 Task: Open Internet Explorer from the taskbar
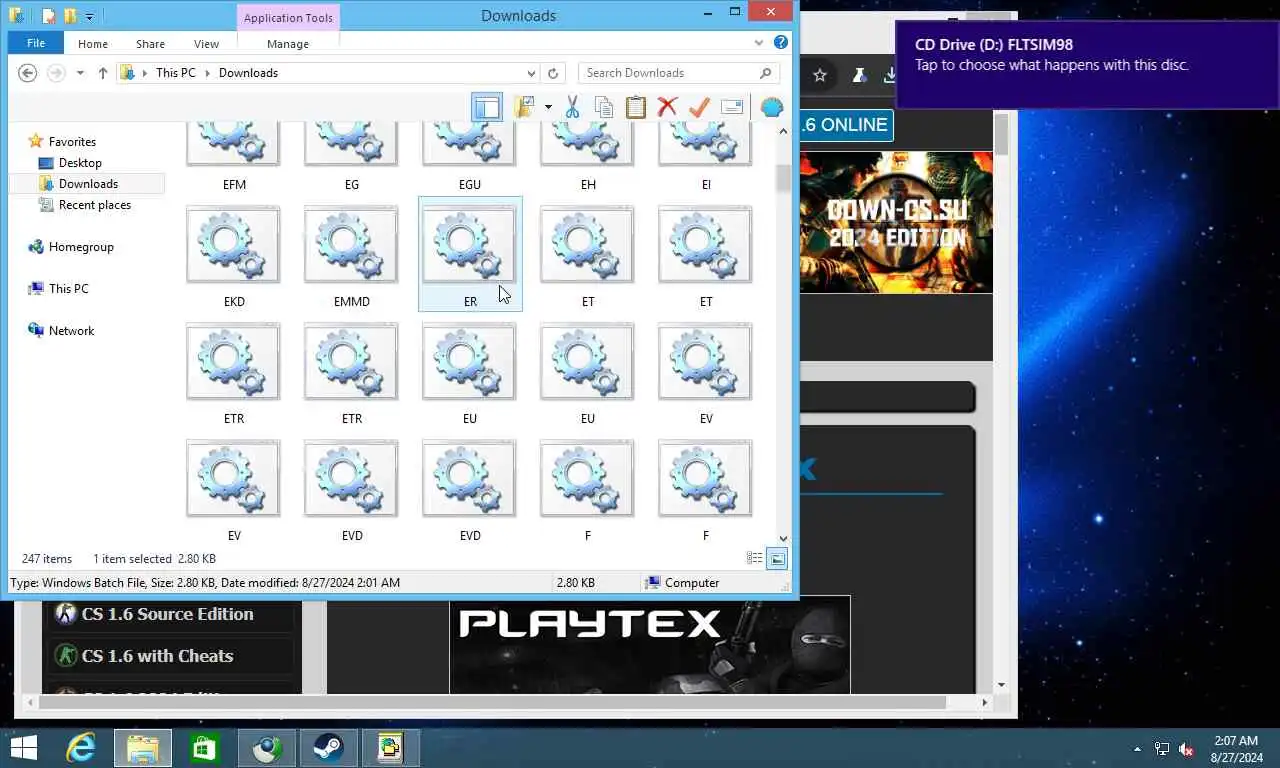click(x=81, y=748)
